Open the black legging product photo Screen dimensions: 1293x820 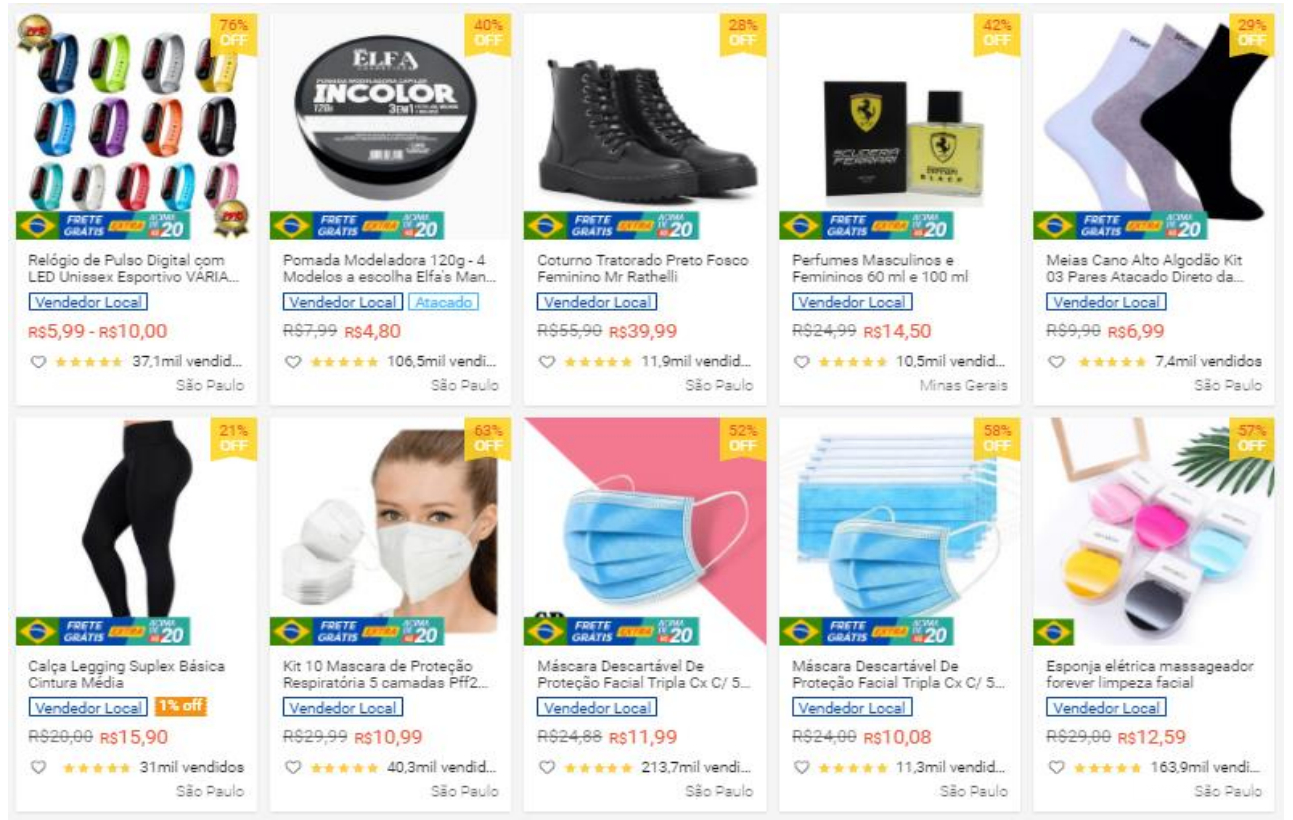pos(136,531)
